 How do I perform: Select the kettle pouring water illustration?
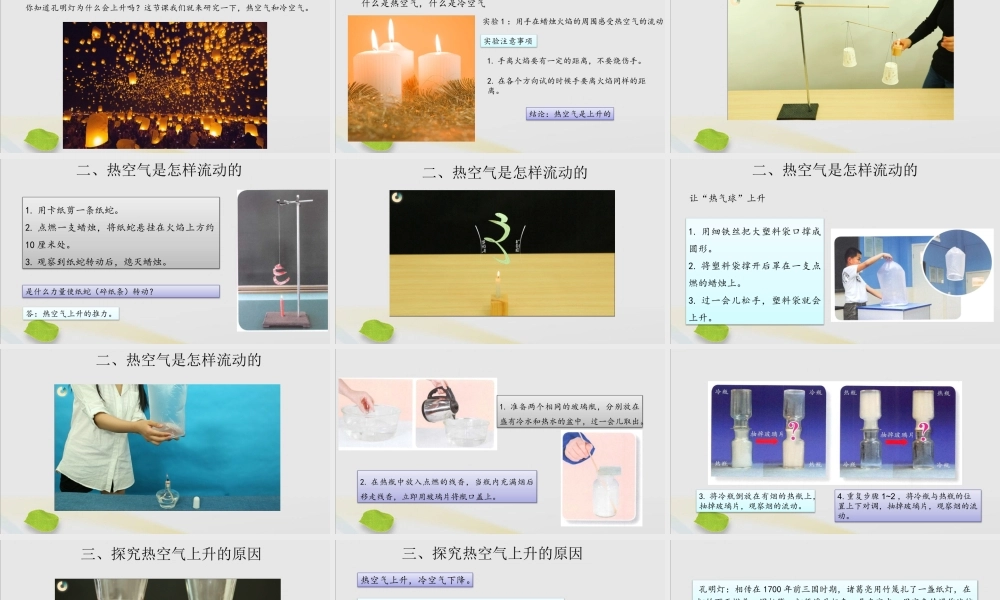455,414
